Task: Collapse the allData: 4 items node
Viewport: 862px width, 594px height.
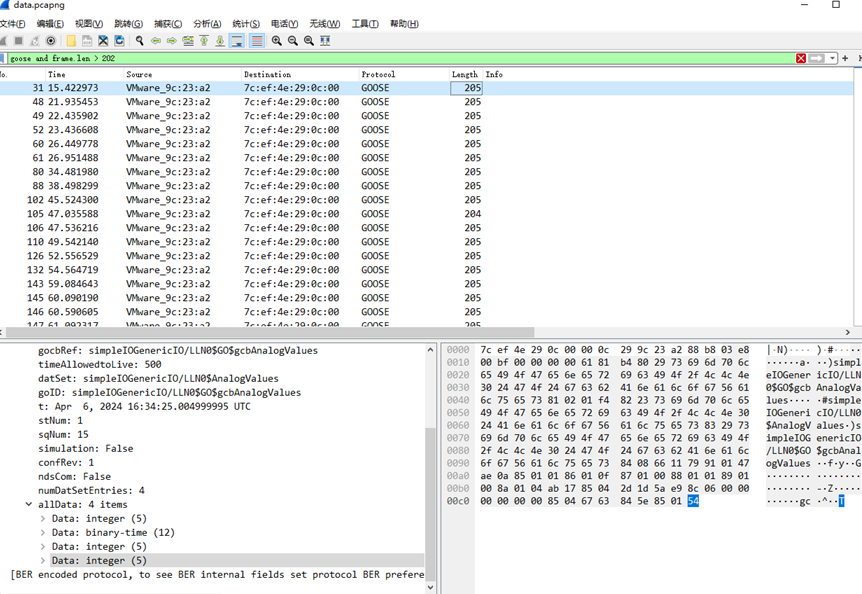Action: point(29,505)
